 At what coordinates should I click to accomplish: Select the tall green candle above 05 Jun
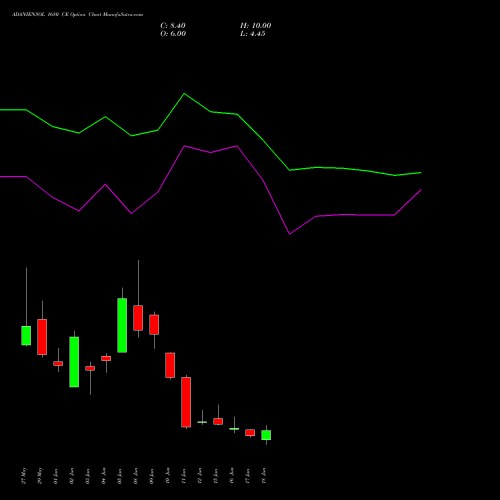(122, 325)
